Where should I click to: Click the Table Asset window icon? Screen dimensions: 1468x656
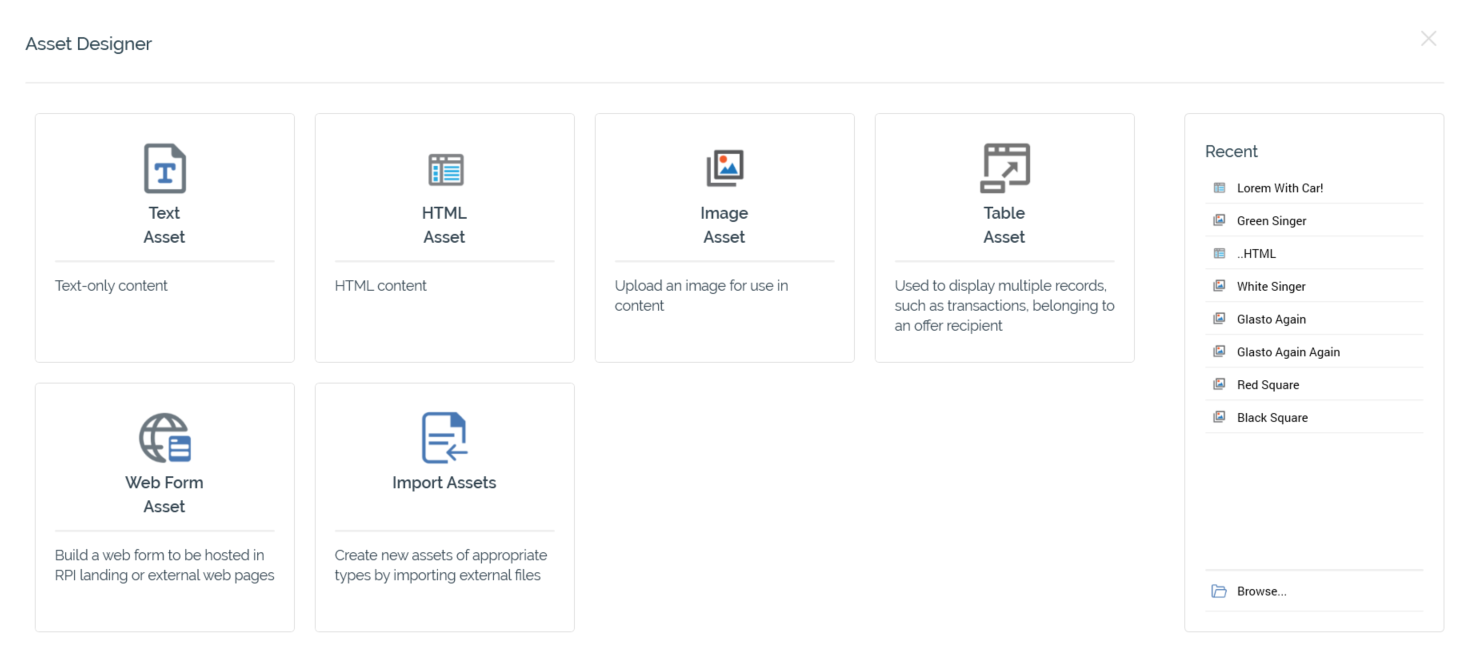coord(1005,168)
